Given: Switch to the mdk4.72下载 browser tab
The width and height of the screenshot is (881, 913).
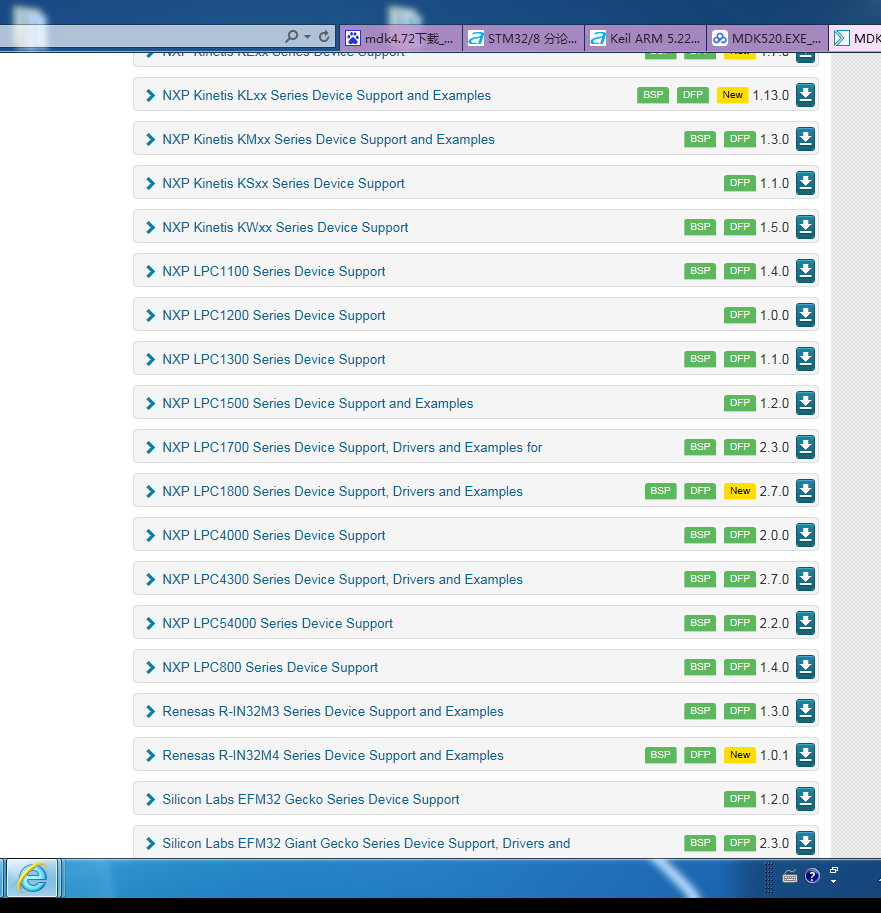Looking at the screenshot, I should point(401,38).
